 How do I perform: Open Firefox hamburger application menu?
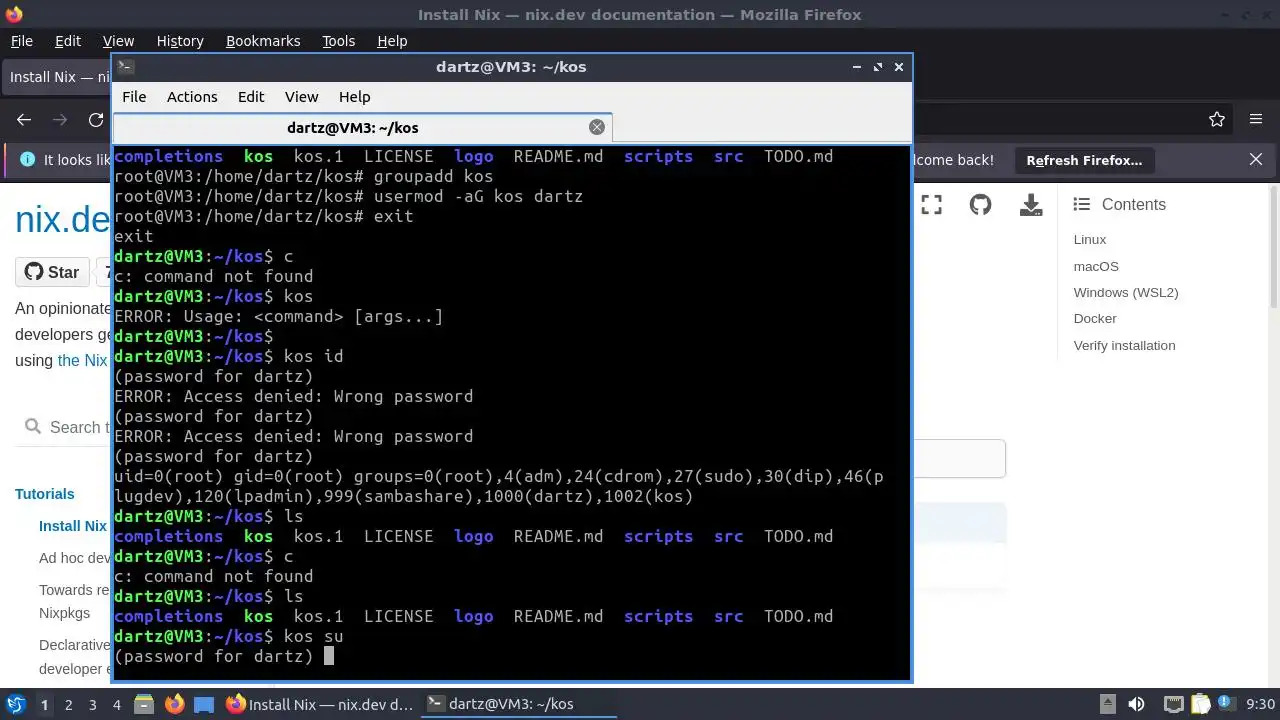[x=1256, y=119]
